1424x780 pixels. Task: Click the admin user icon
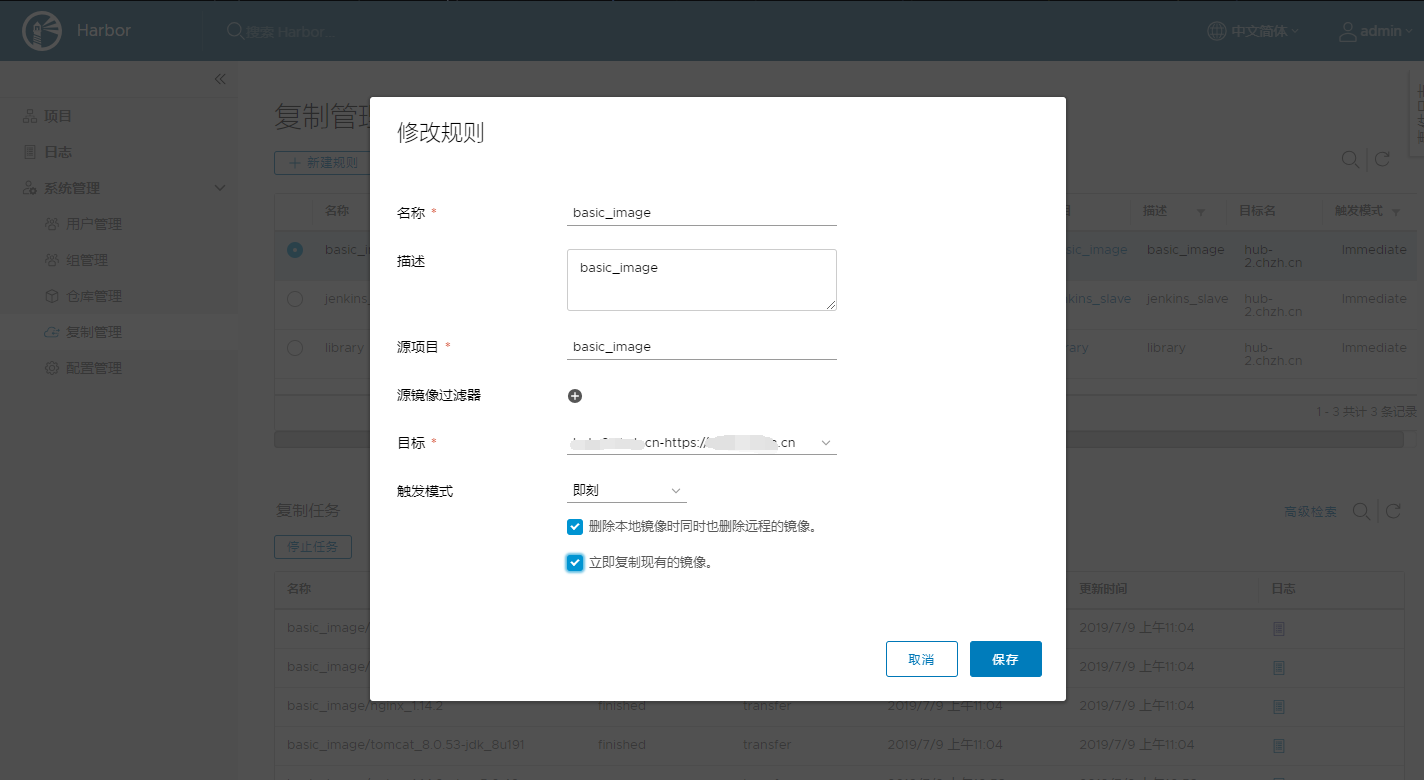point(1348,31)
